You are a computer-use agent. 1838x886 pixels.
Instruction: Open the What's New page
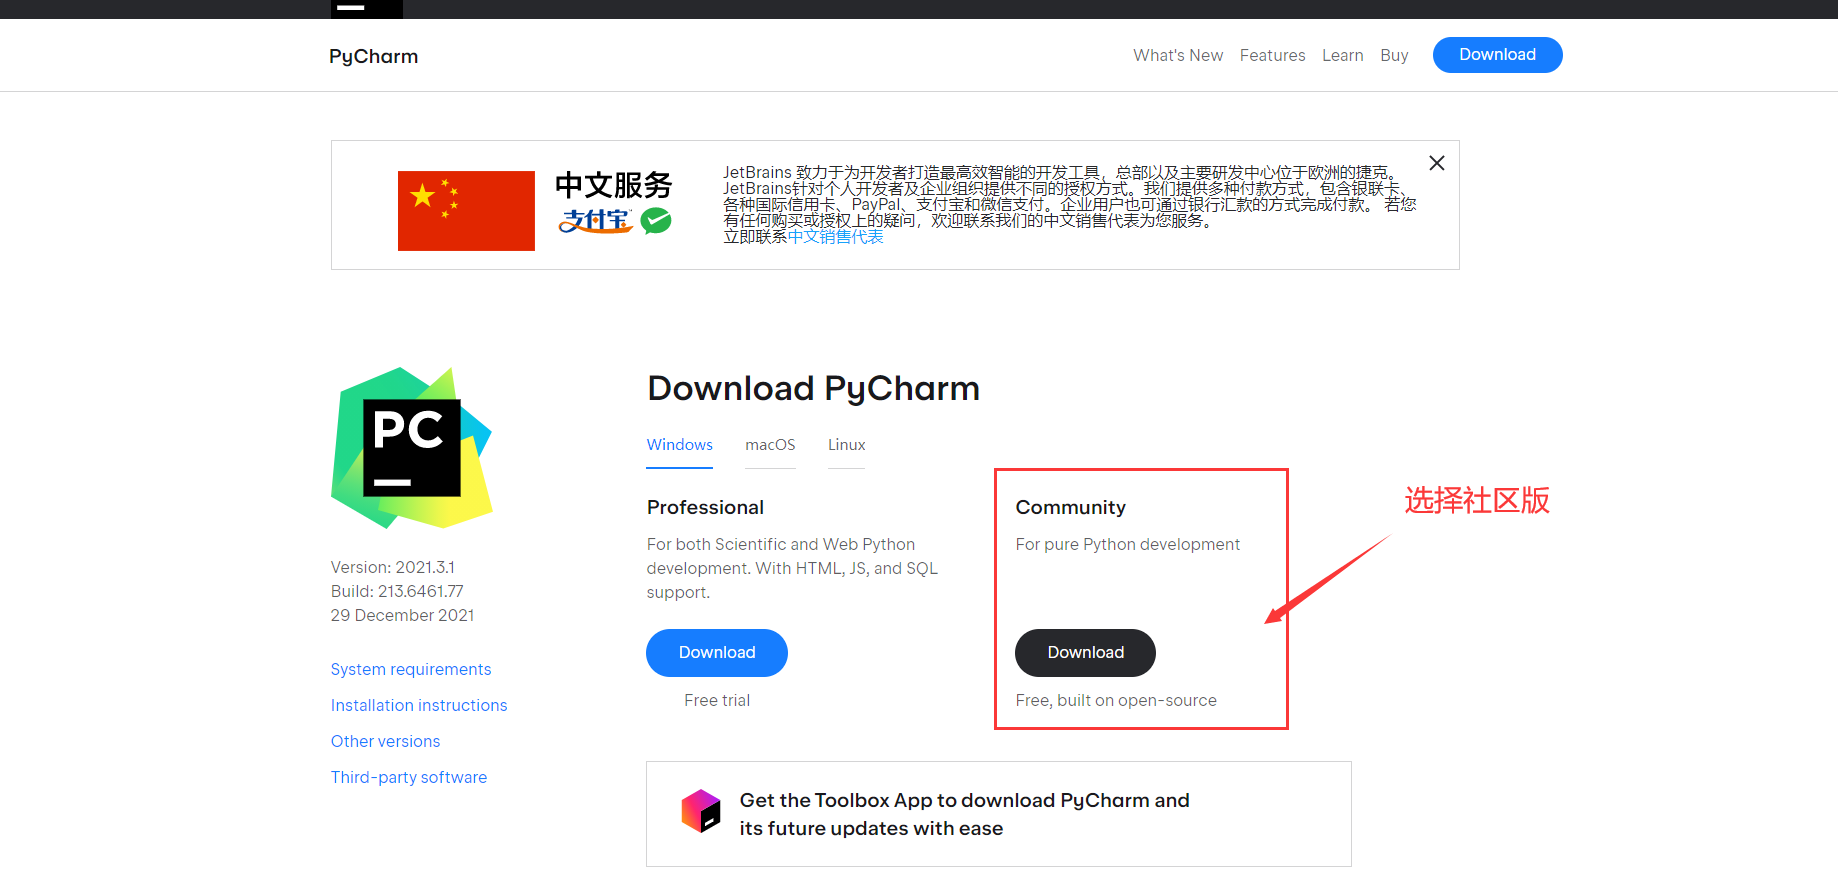pos(1178,56)
